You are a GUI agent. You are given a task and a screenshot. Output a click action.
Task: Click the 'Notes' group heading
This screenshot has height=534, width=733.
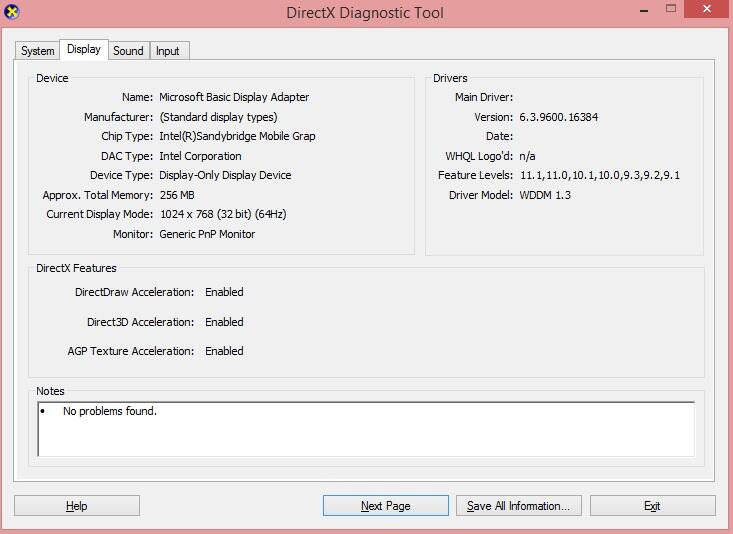coord(50,391)
